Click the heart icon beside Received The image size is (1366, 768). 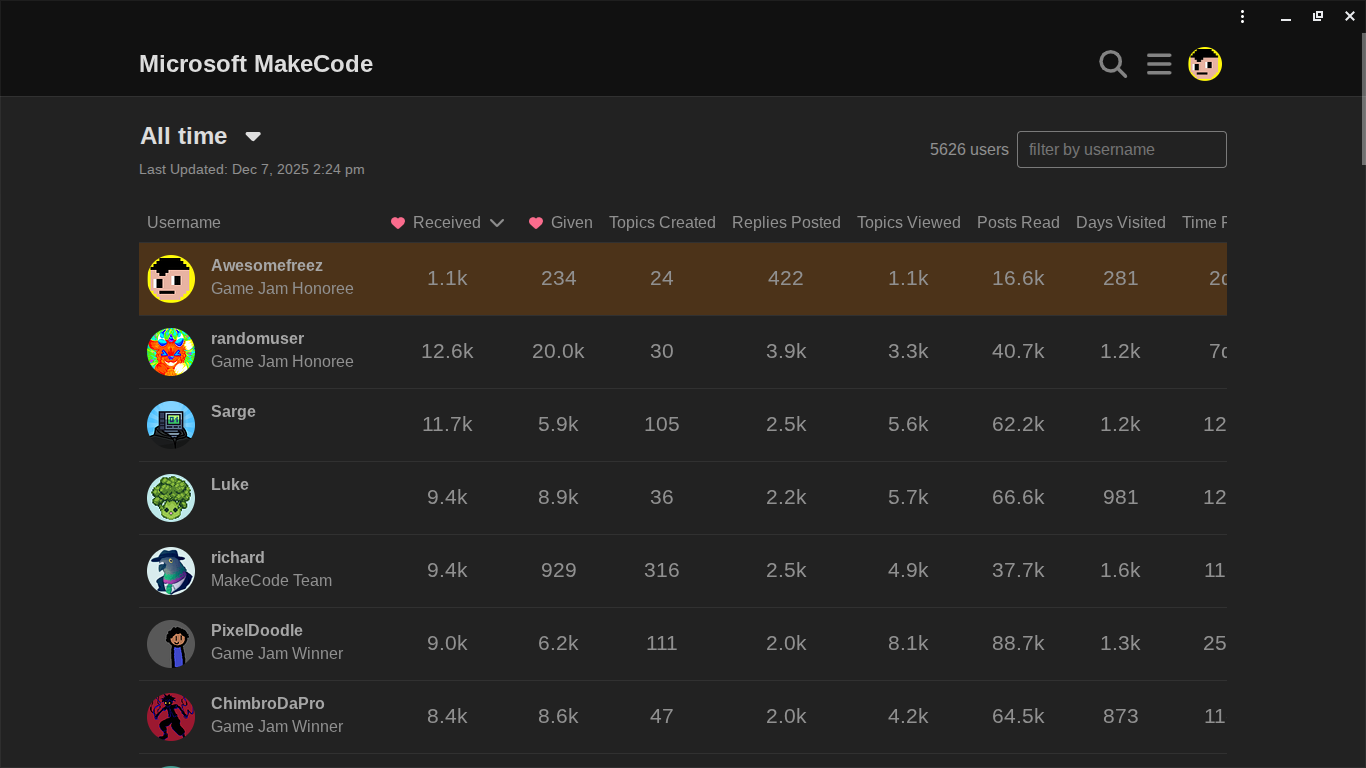398,223
